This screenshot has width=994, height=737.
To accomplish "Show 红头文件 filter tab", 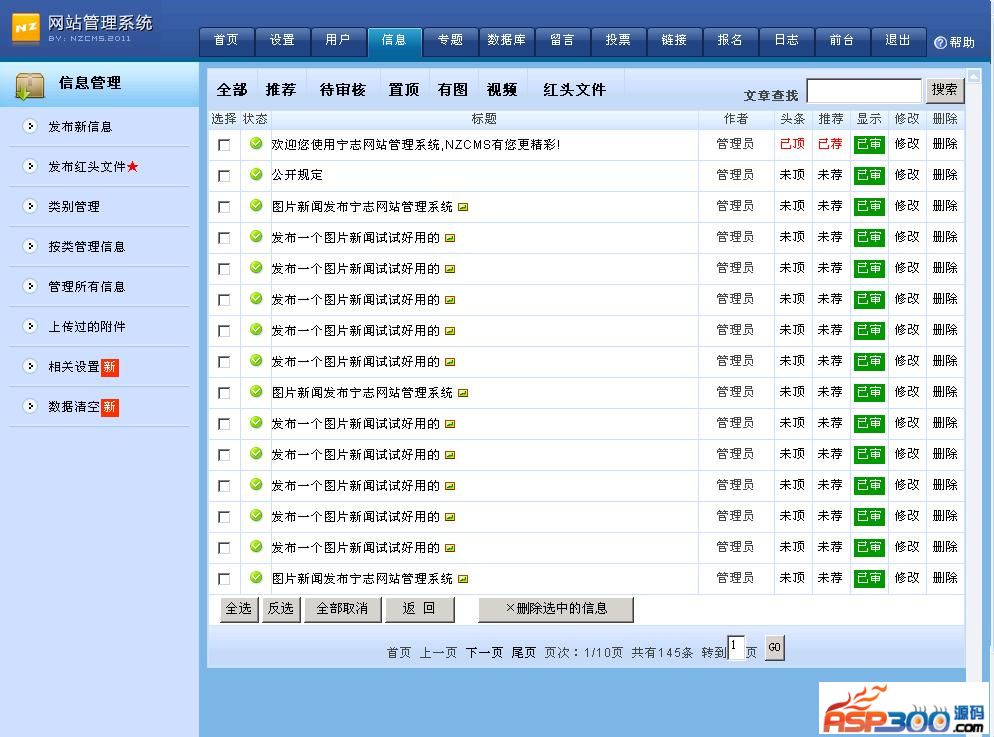I will pos(574,90).
